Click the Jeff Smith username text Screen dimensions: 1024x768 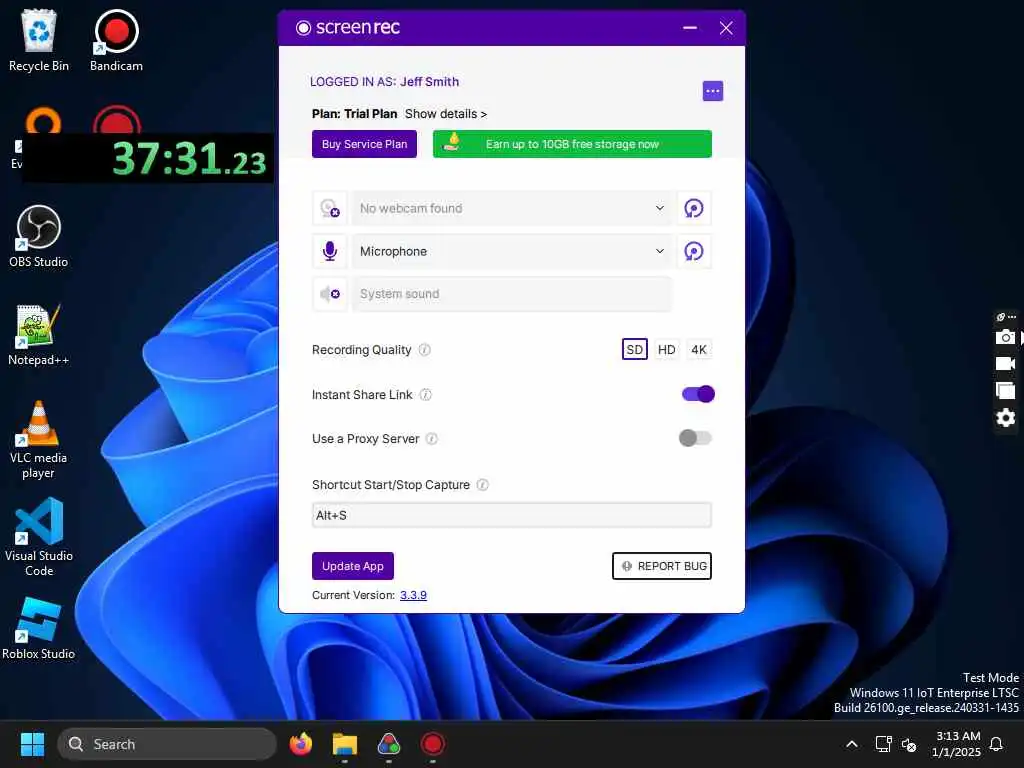(x=430, y=82)
